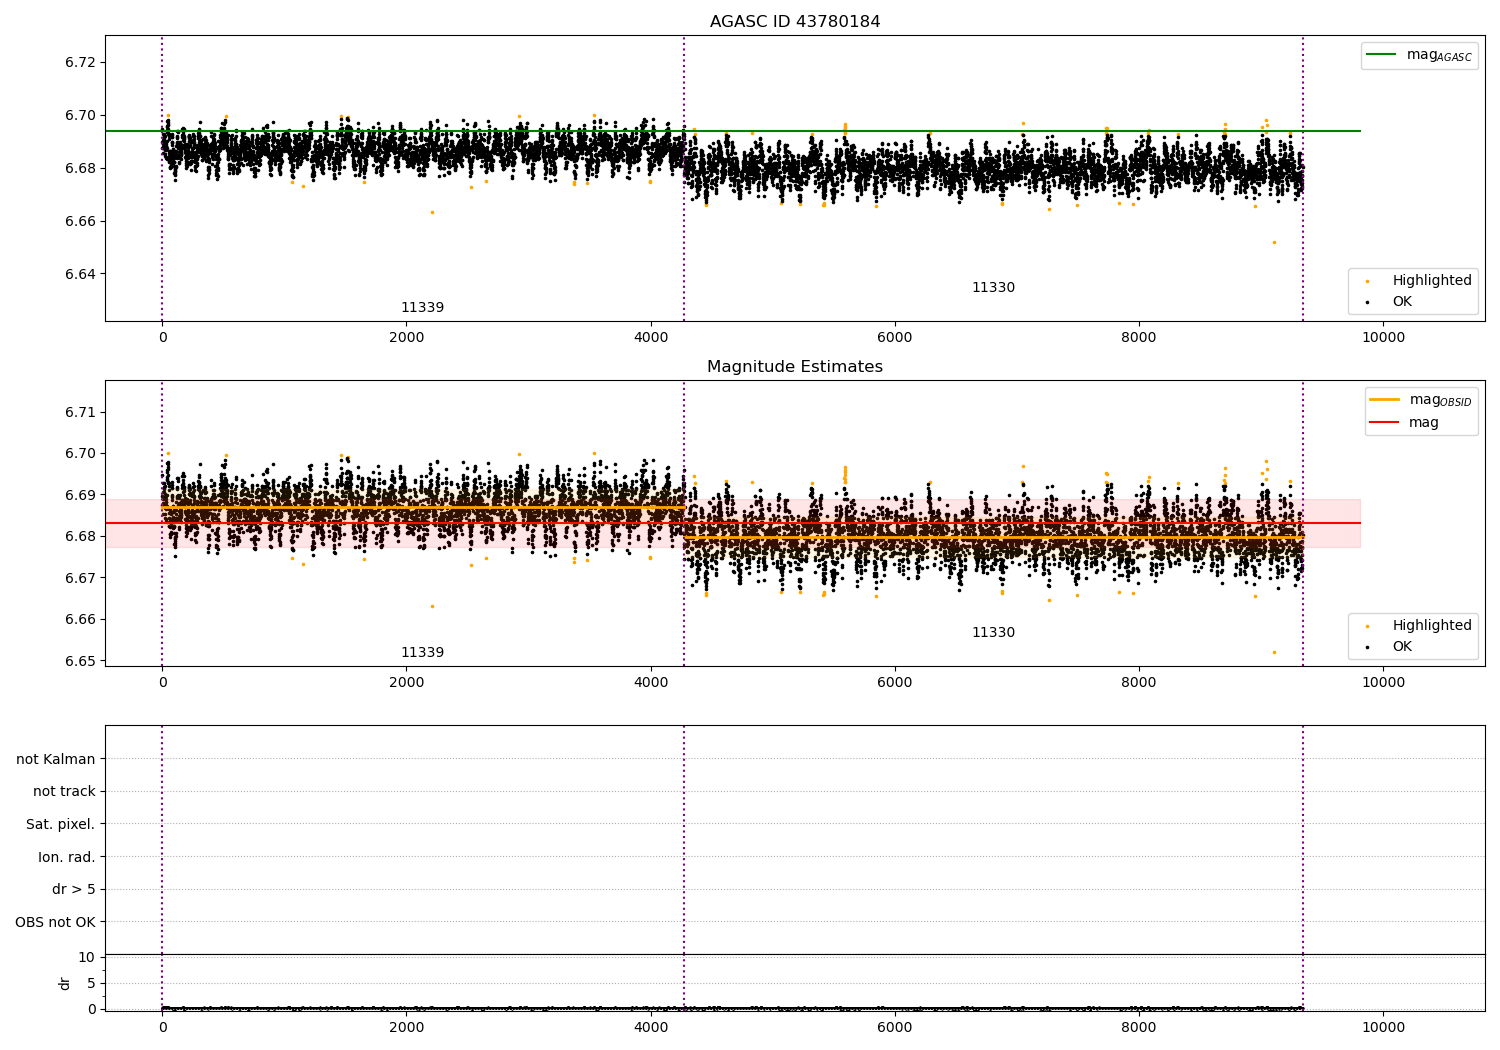The image size is (1500, 1050).
Task: Click the 11330 label in Magnitude Estimates plot
Action: (x=993, y=633)
